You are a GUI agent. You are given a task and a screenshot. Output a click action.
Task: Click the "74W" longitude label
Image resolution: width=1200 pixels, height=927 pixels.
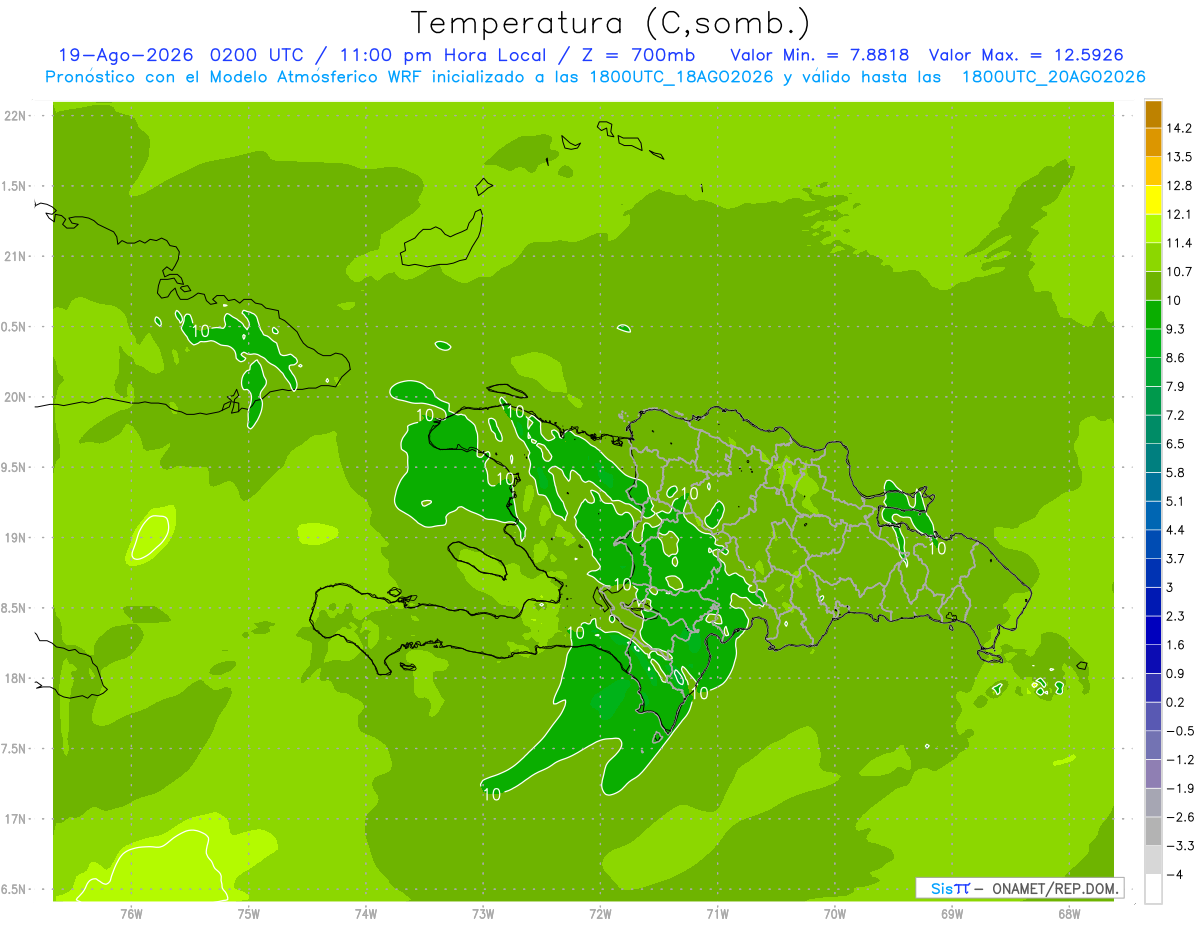[x=366, y=914]
